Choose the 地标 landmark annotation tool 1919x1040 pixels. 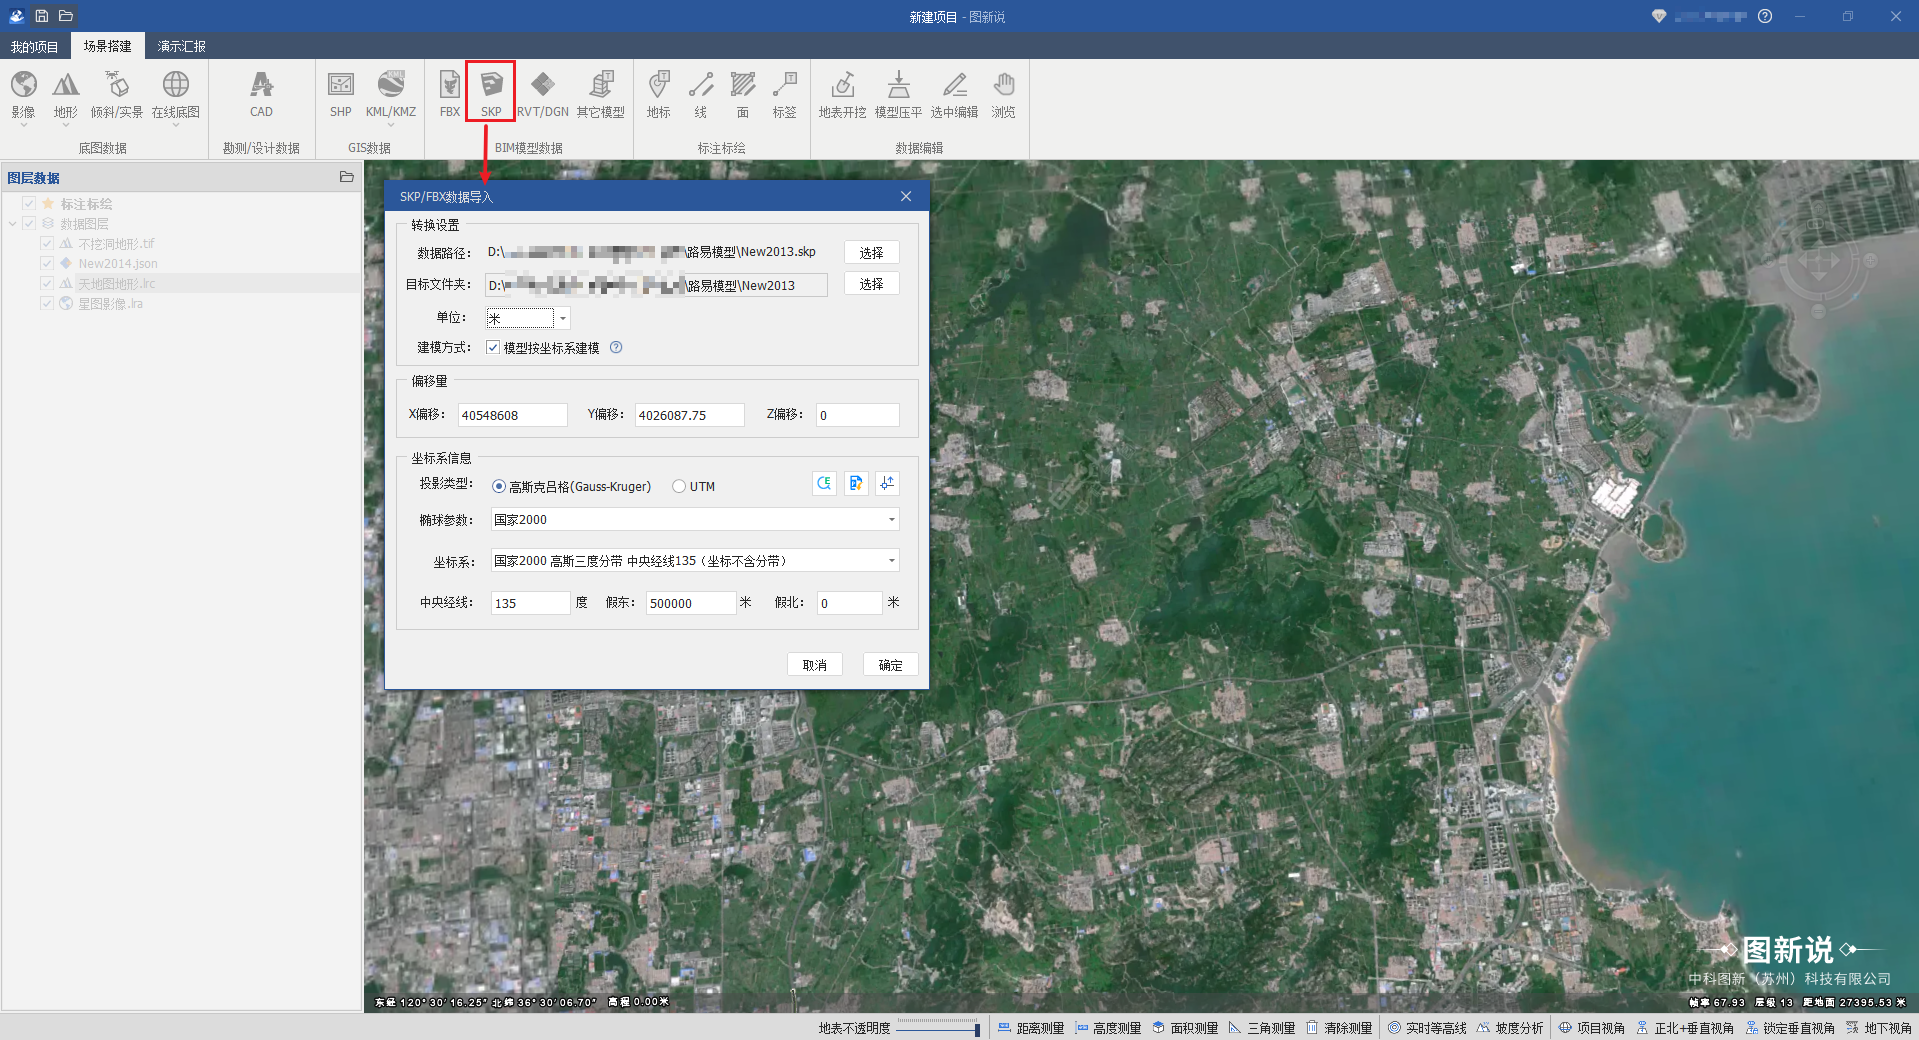658,94
